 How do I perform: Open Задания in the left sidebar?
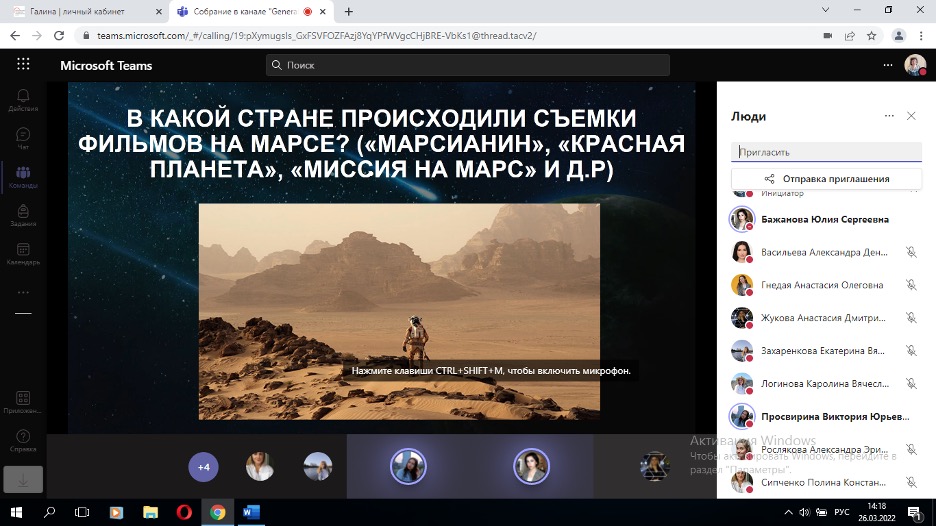point(23,216)
